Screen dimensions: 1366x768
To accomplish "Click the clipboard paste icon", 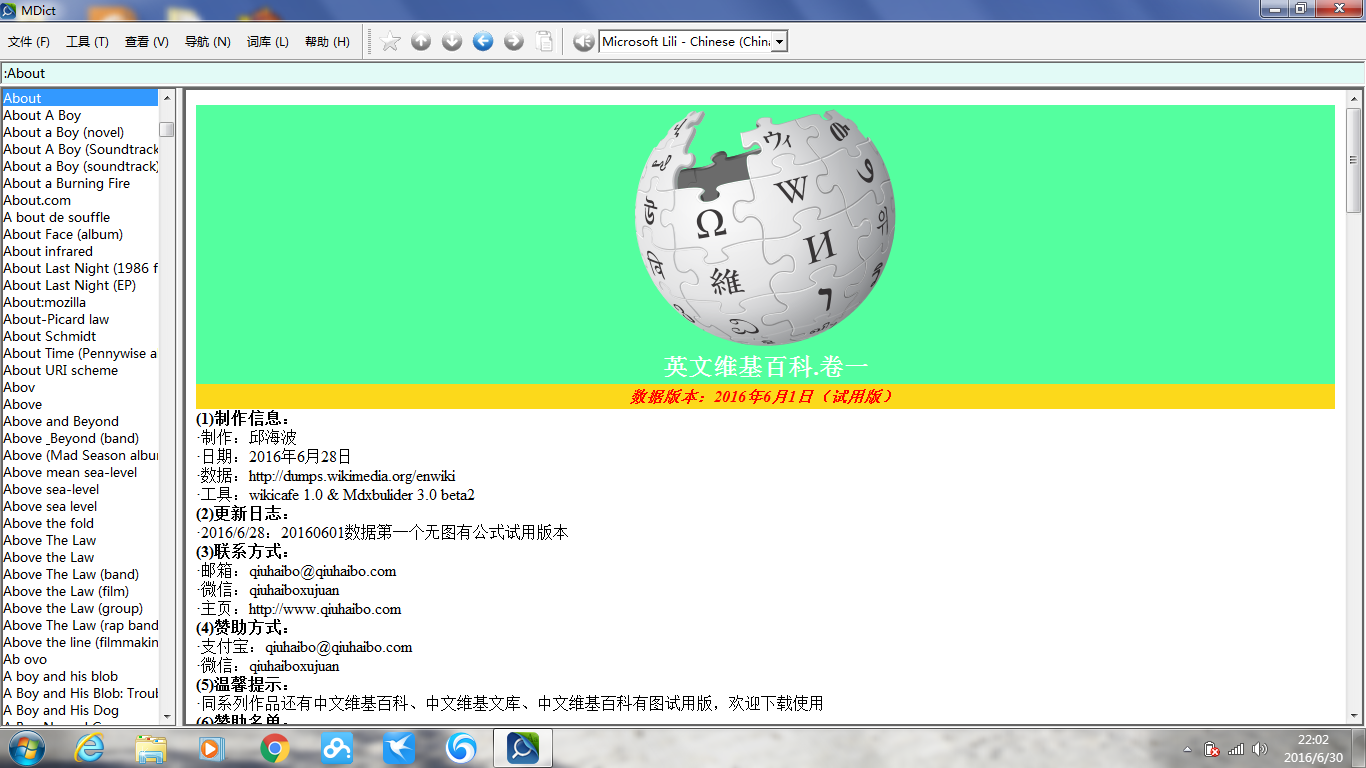I will [545, 41].
